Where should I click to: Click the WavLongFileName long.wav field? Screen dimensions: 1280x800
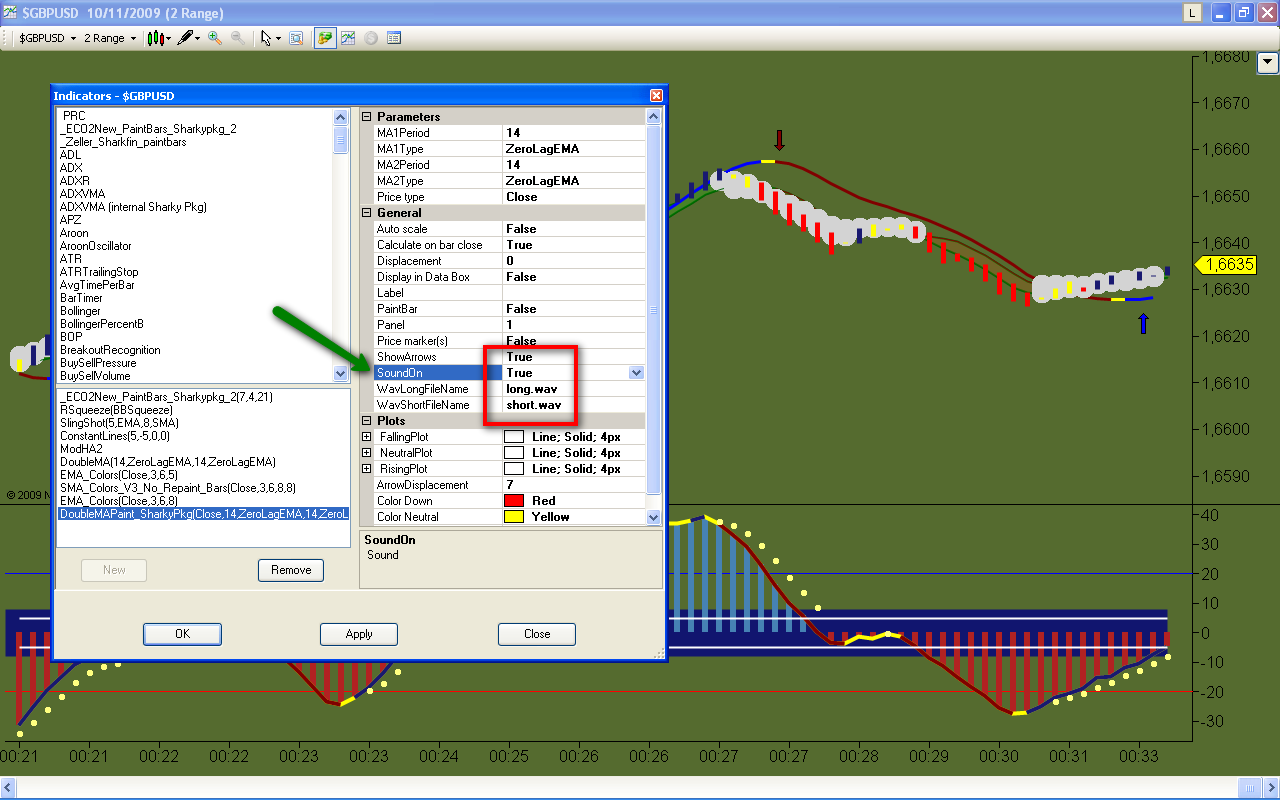[x=574, y=389]
